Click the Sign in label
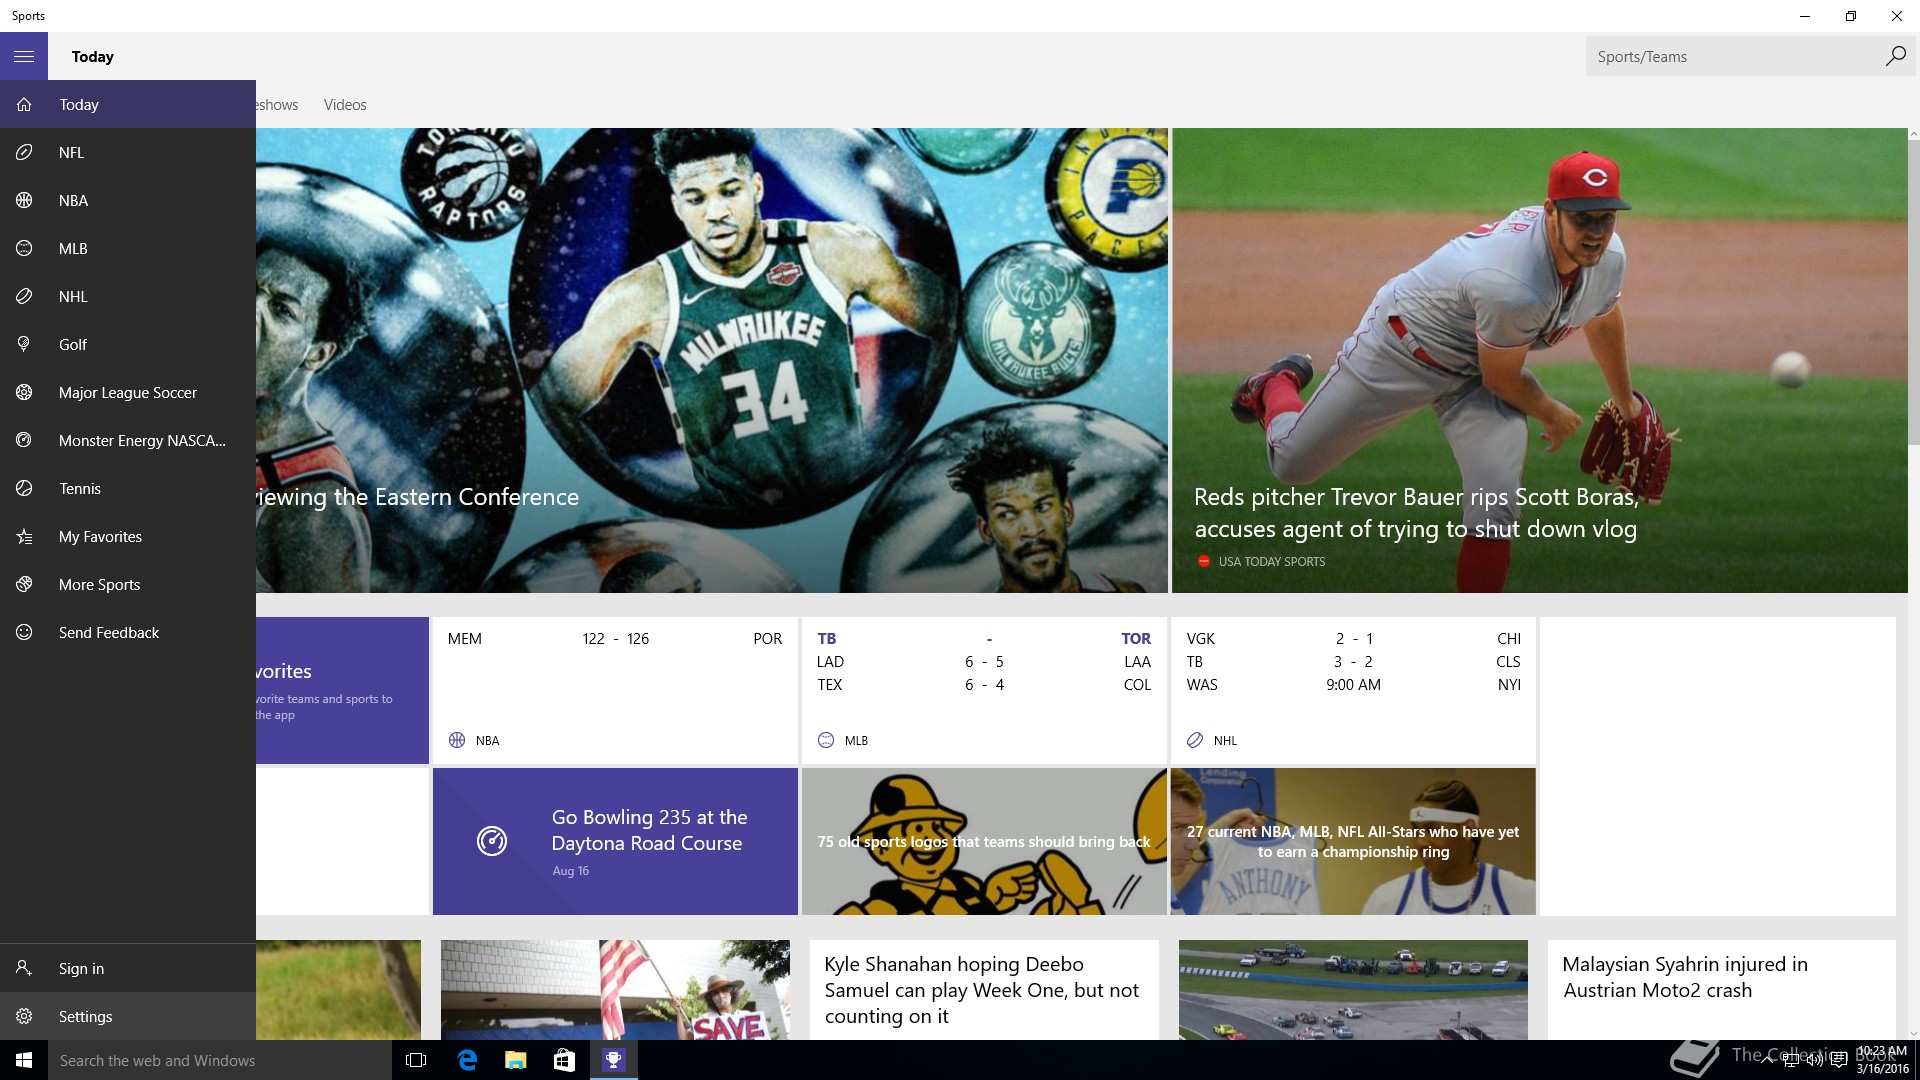The width and height of the screenshot is (1920, 1080). (x=81, y=969)
